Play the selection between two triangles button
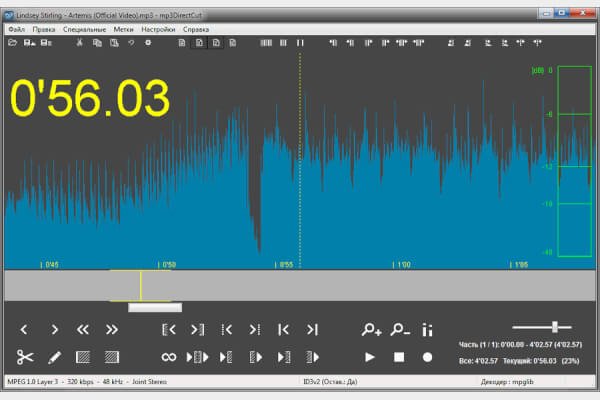 pos(197,357)
